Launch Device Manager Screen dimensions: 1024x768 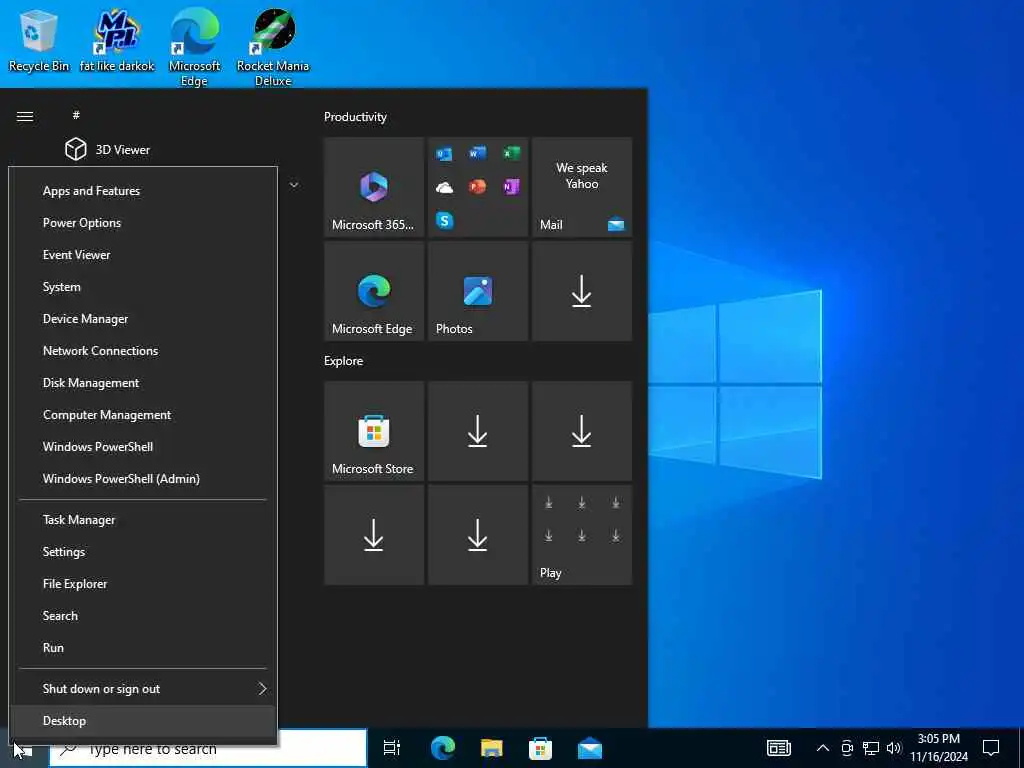click(143, 319)
